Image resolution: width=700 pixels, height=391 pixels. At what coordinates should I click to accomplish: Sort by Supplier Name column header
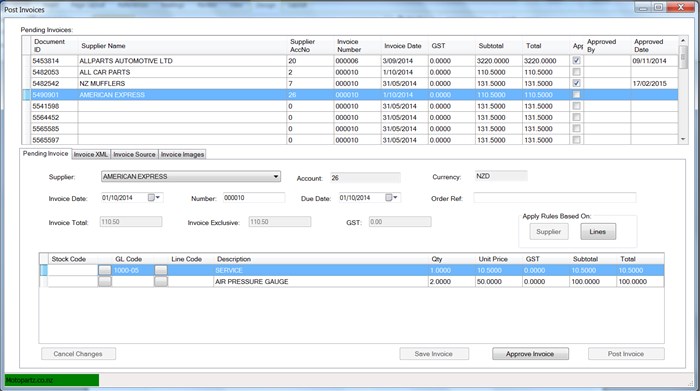[182, 46]
